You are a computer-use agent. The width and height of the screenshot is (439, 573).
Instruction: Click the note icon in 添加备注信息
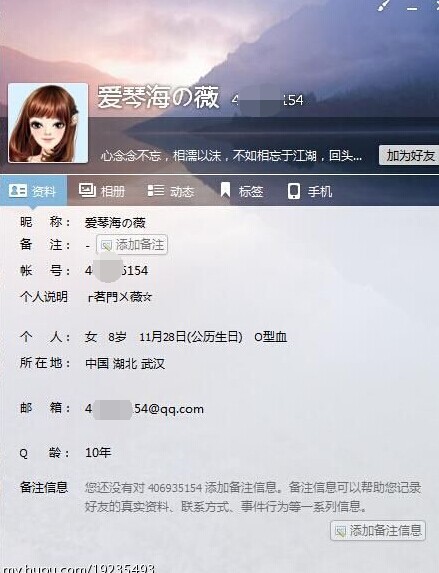340,531
